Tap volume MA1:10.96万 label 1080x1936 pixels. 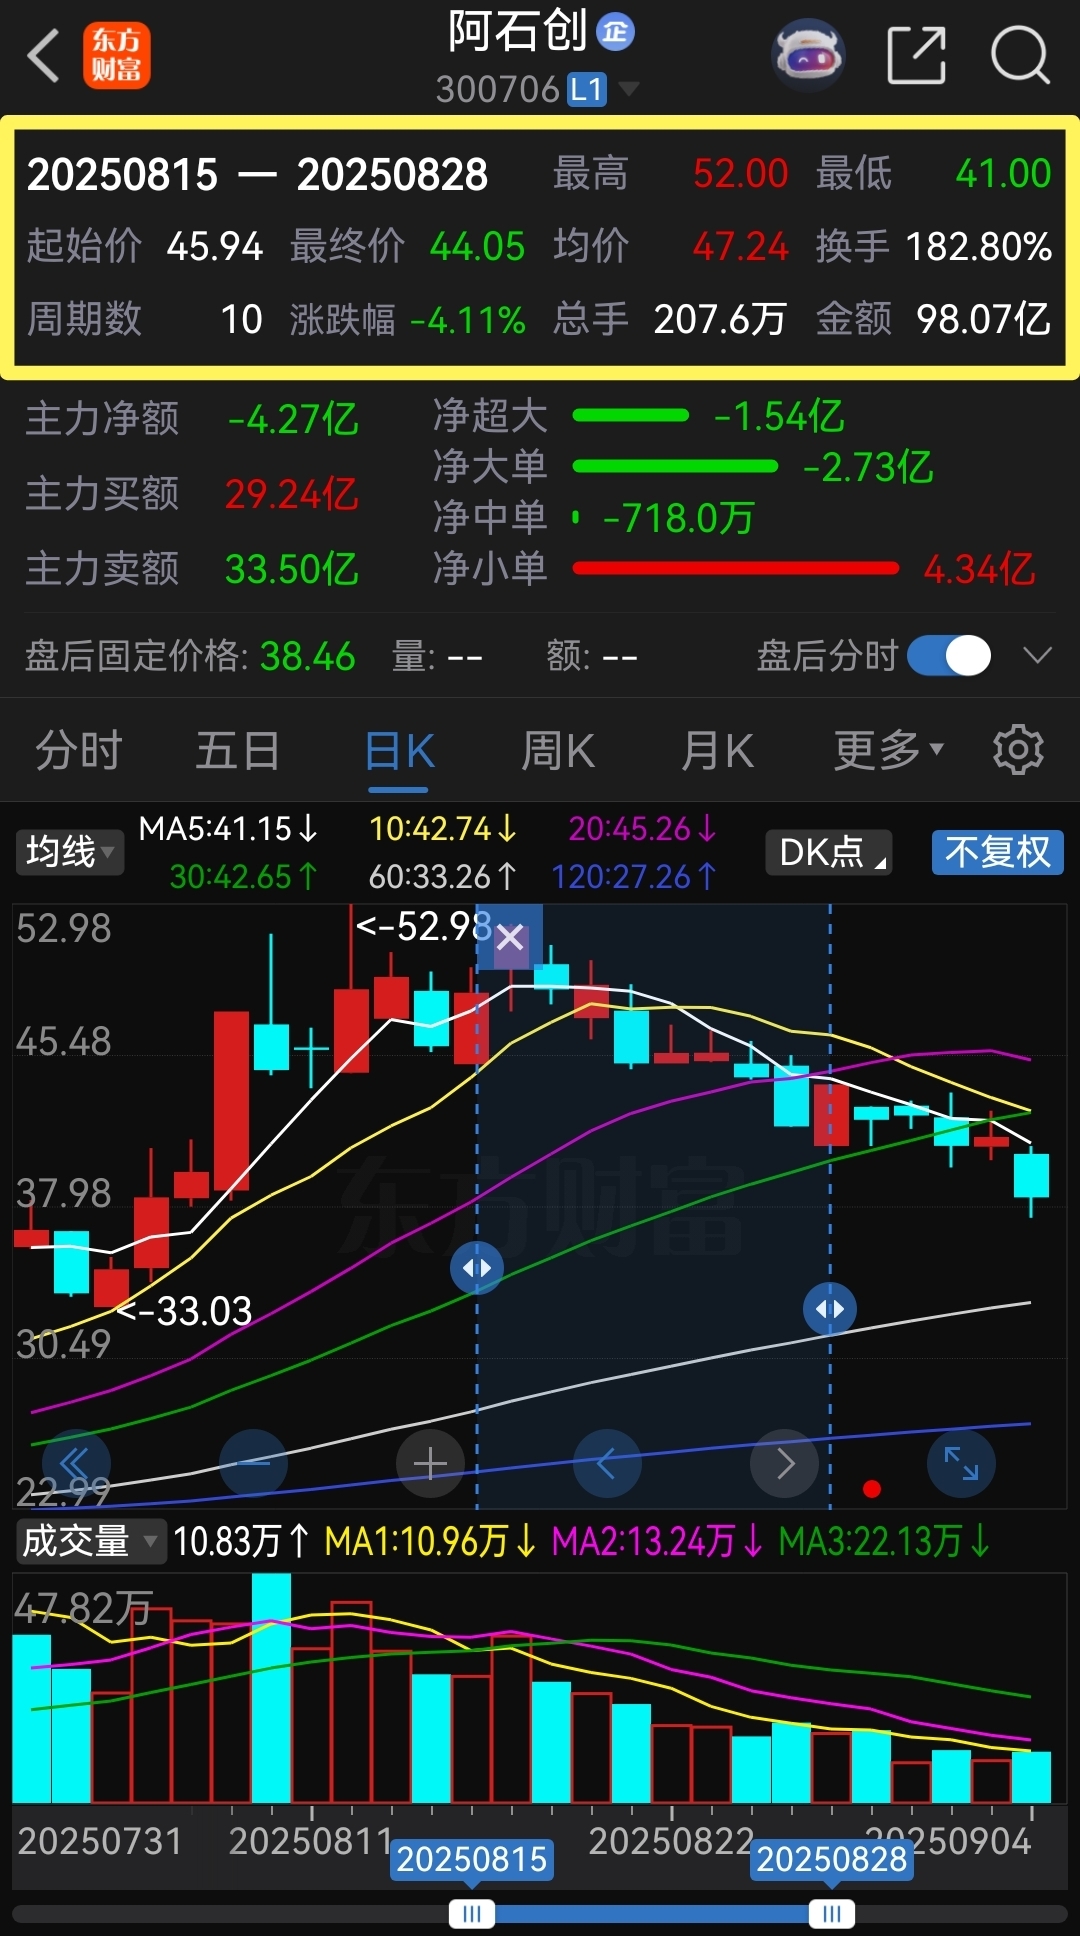click(430, 1541)
